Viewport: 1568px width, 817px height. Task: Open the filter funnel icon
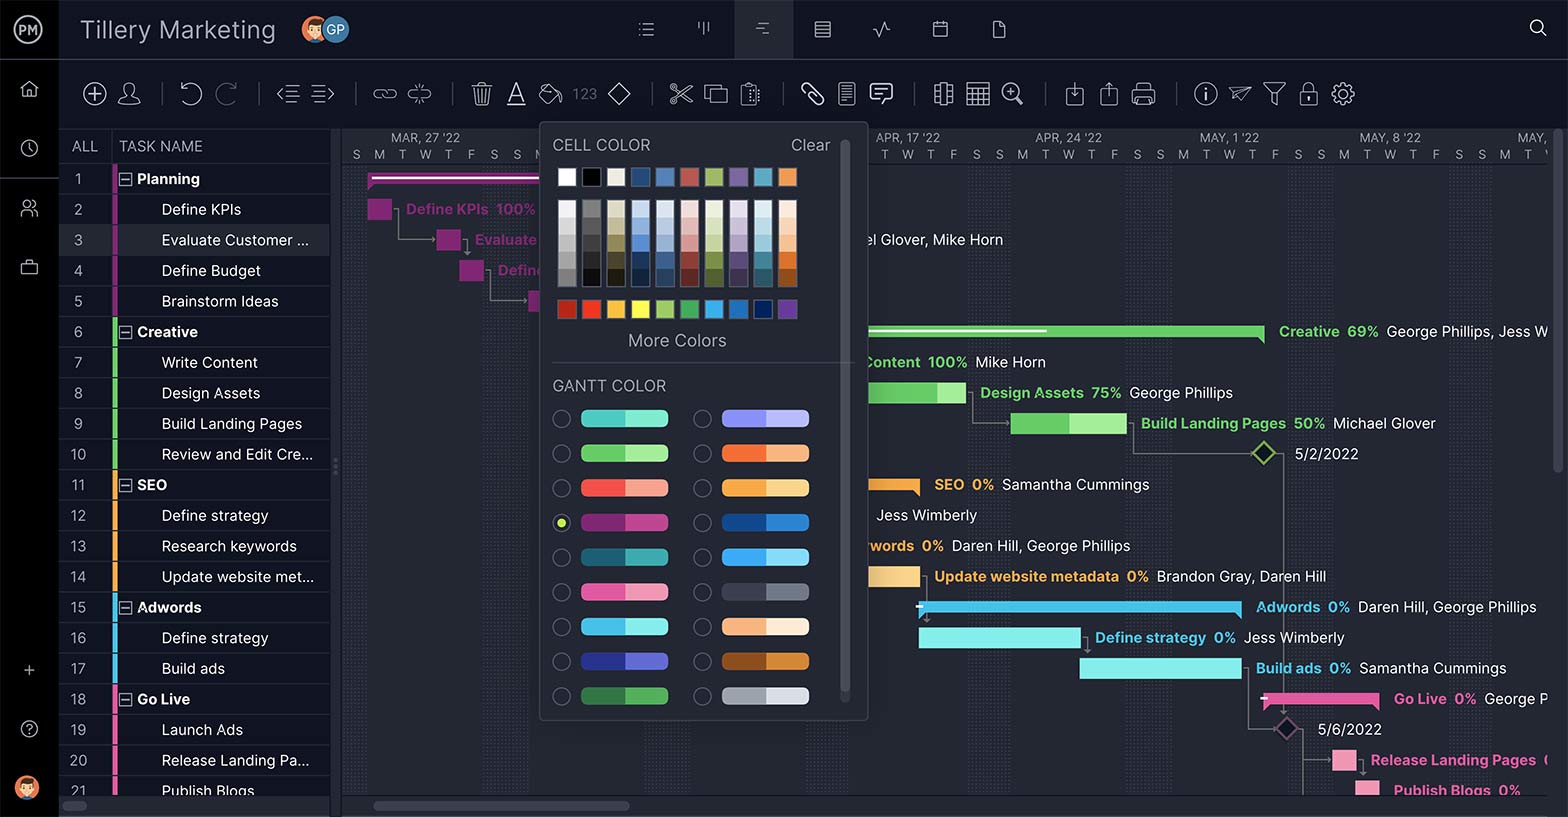[x=1274, y=94]
